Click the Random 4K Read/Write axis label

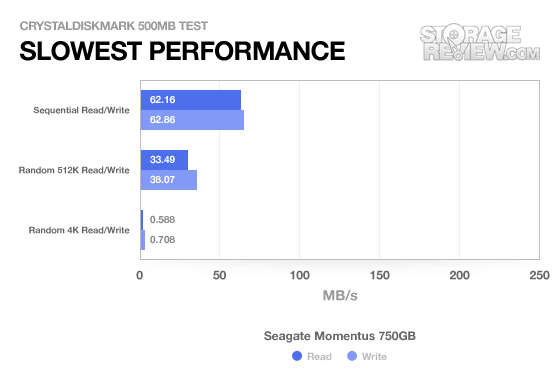click(x=79, y=230)
